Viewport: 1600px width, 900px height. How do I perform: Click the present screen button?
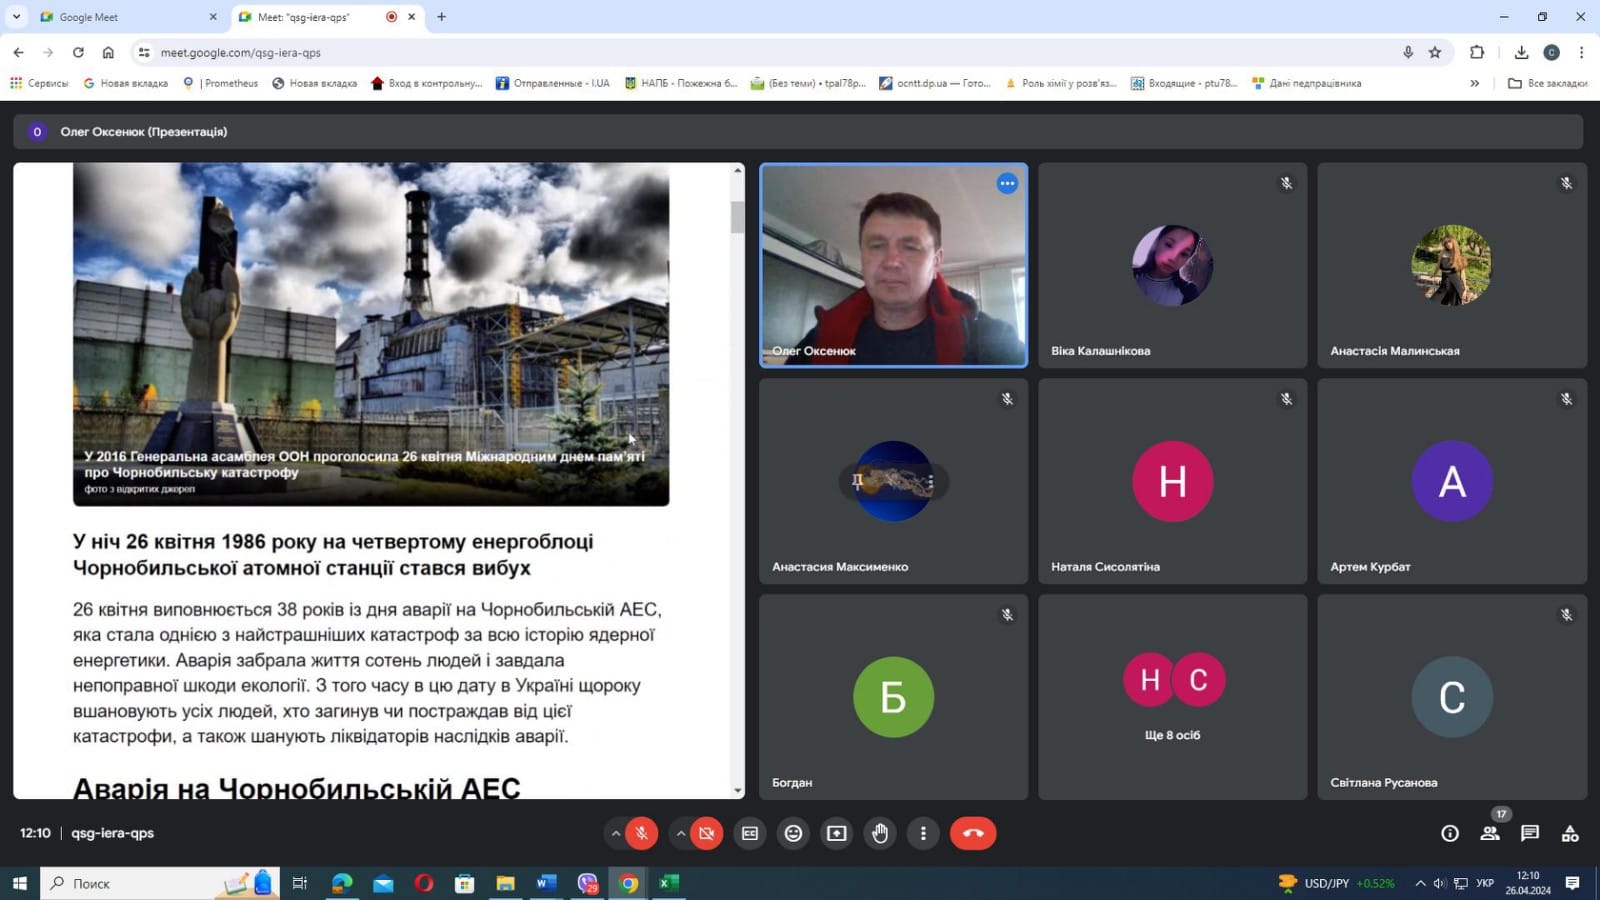point(837,833)
